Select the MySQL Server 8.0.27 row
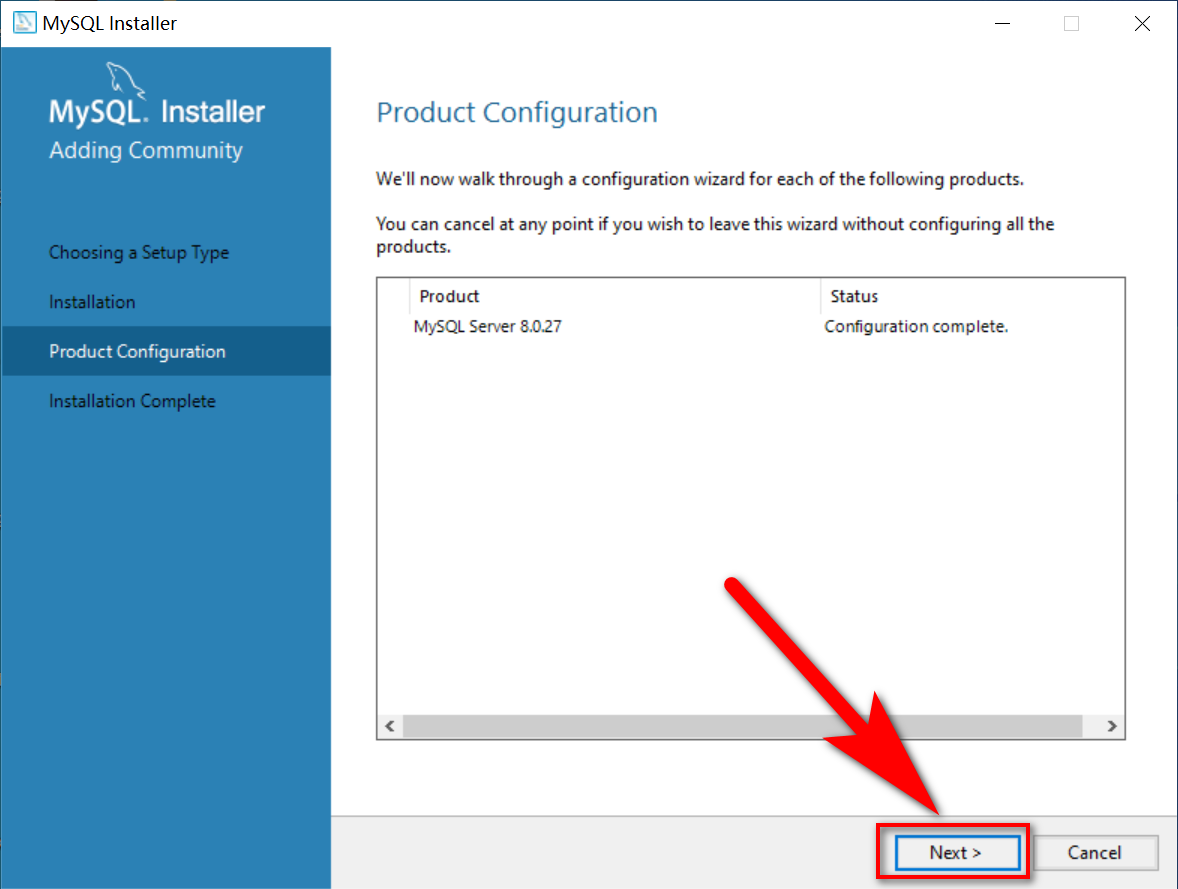The height and width of the screenshot is (889, 1178). [x=751, y=326]
